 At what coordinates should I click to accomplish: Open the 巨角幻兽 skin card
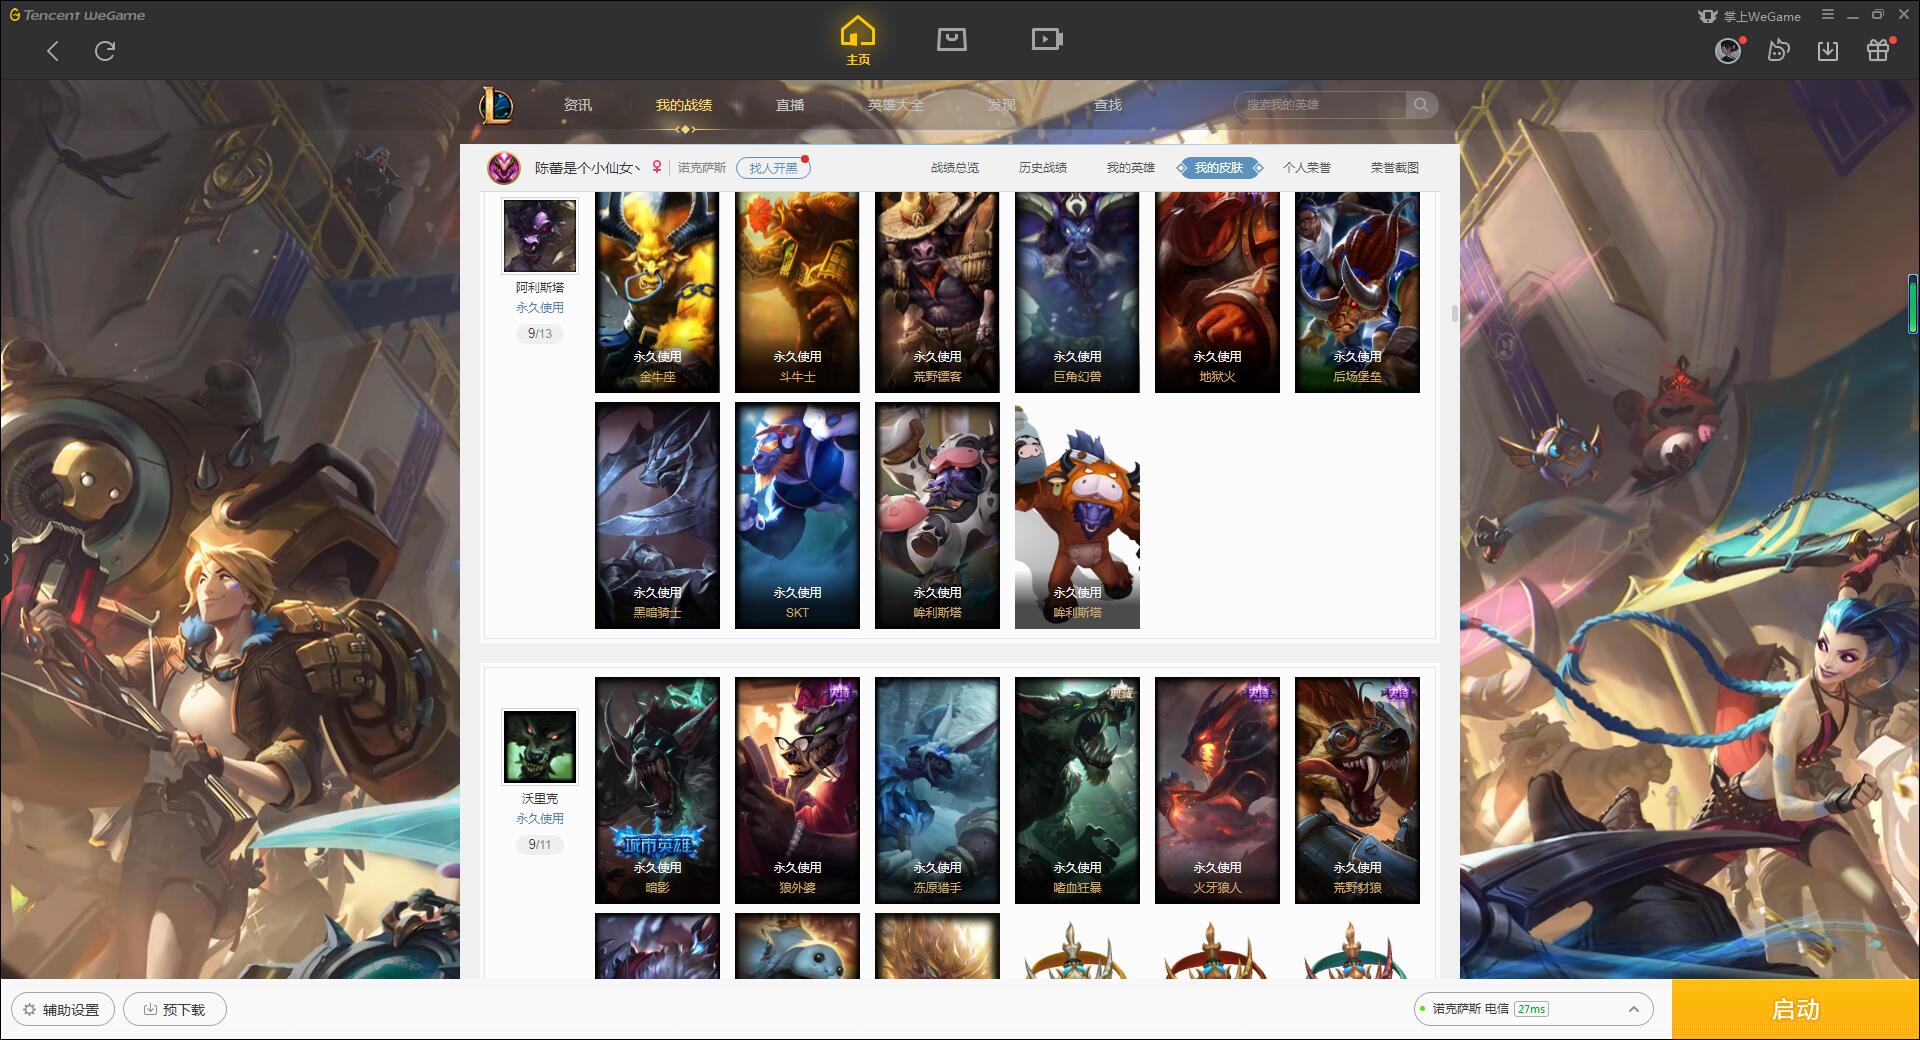tap(1077, 292)
